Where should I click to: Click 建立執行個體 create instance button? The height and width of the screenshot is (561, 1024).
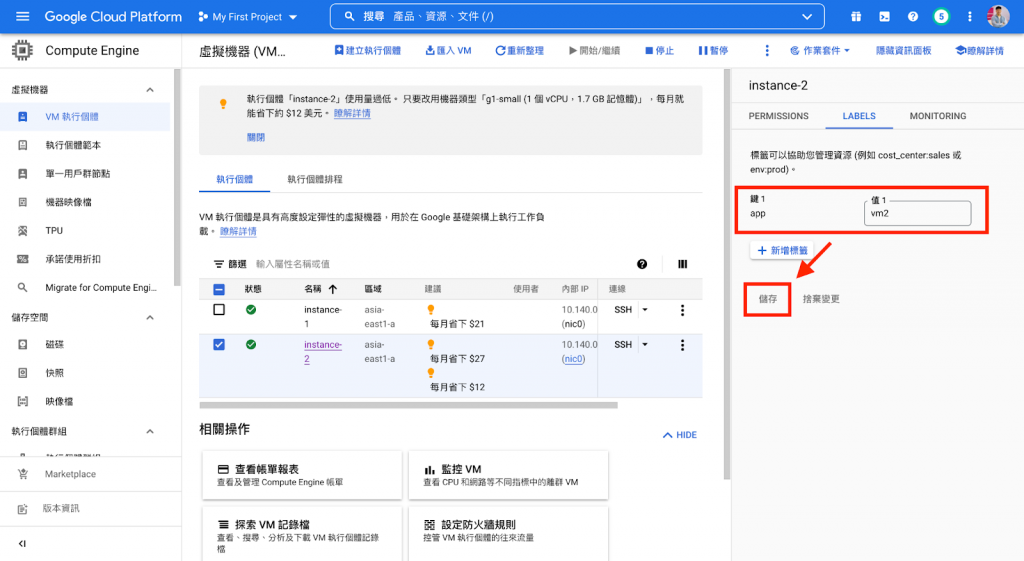[368, 50]
